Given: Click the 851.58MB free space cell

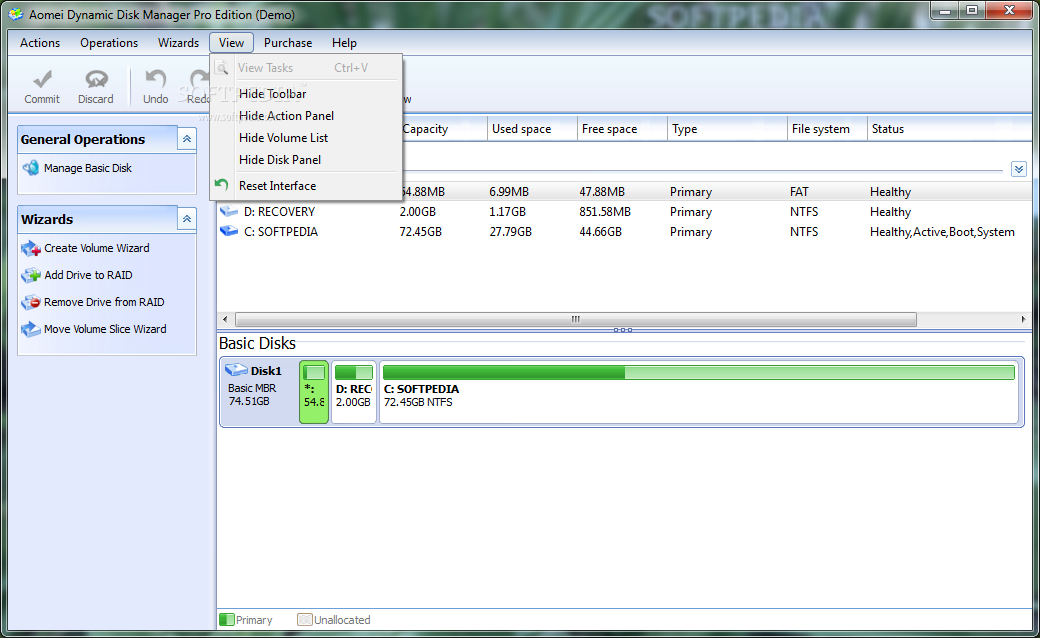Looking at the screenshot, I should click(x=605, y=212).
